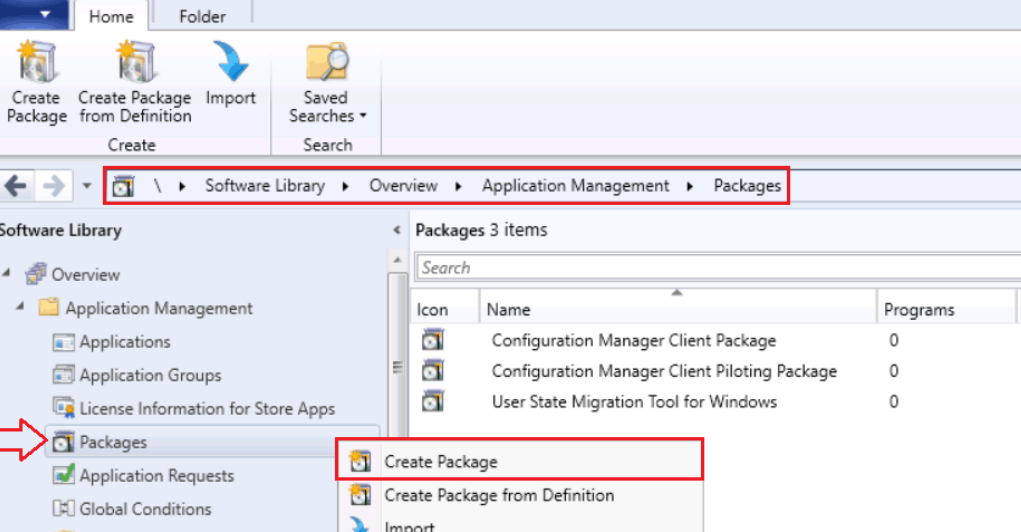Expand breadcrumb arrow after root backslash

point(182,186)
